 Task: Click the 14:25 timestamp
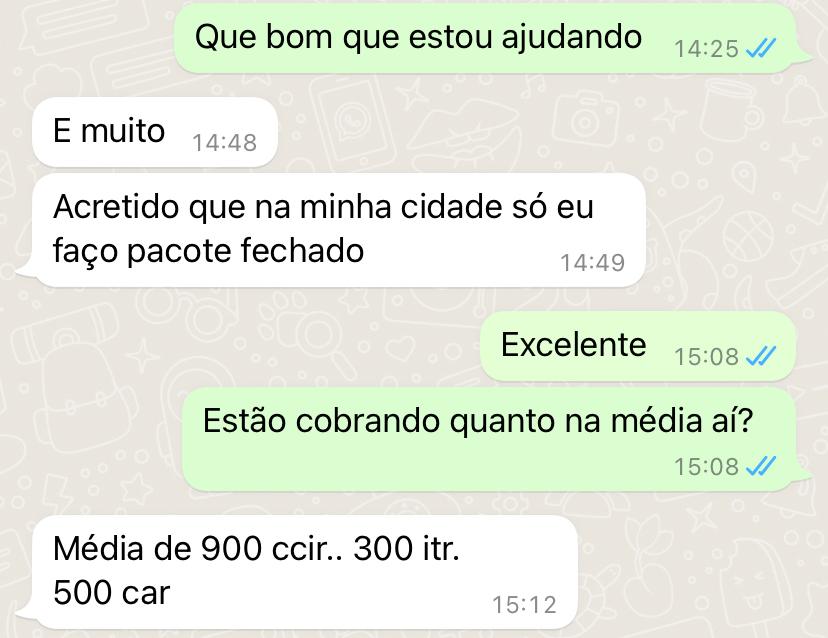(x=707, y=49)
